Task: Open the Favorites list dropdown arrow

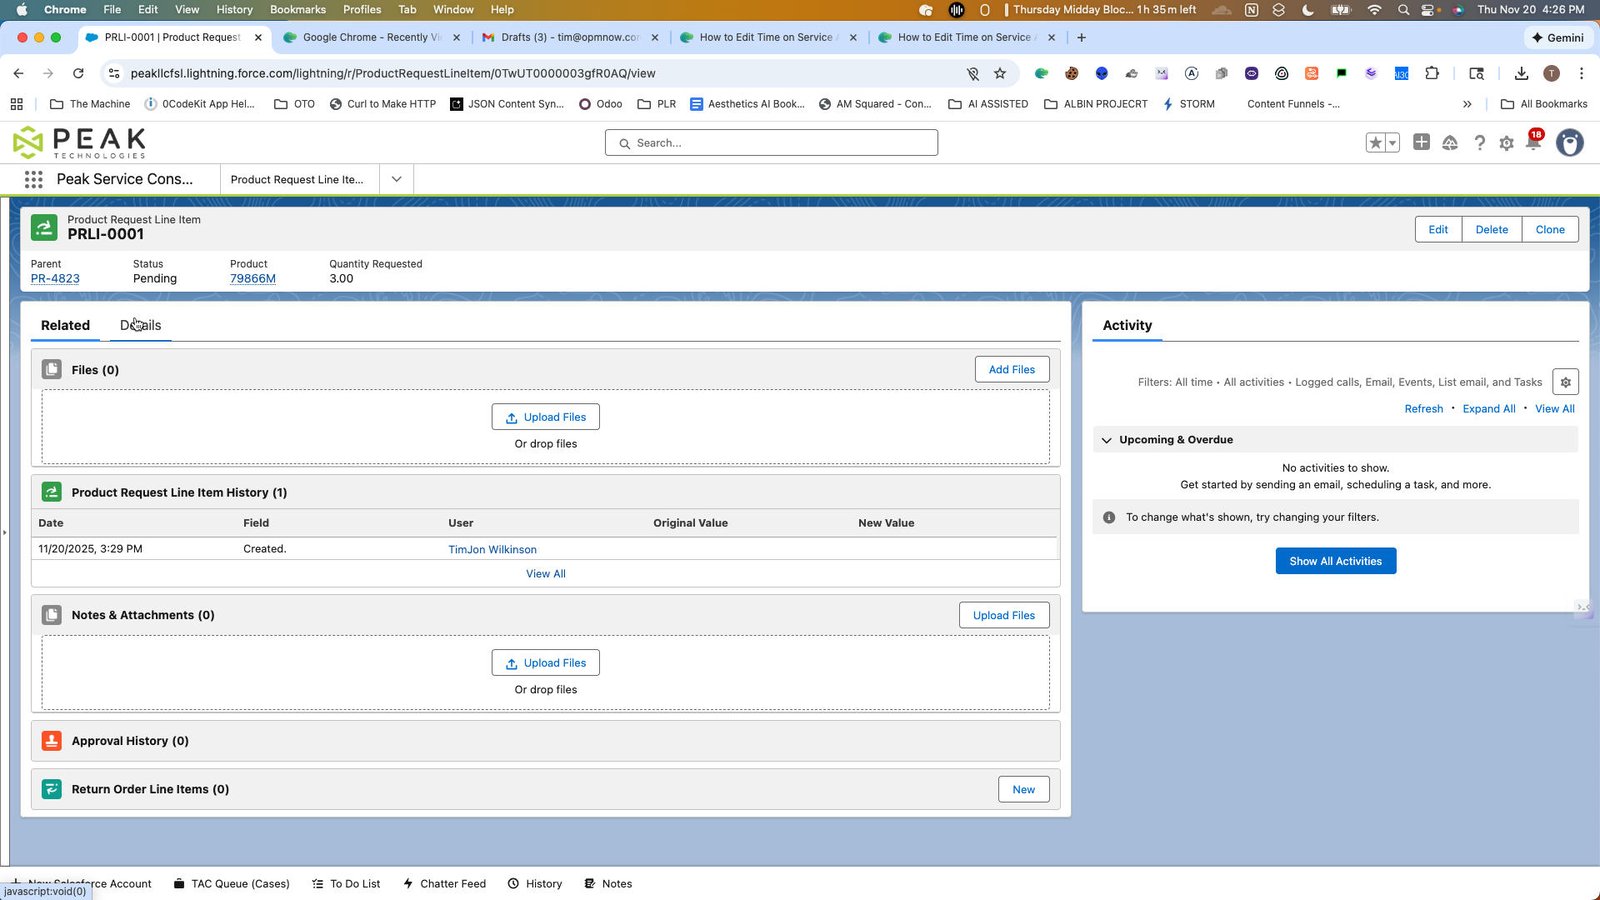Action: pos(1392,143)
